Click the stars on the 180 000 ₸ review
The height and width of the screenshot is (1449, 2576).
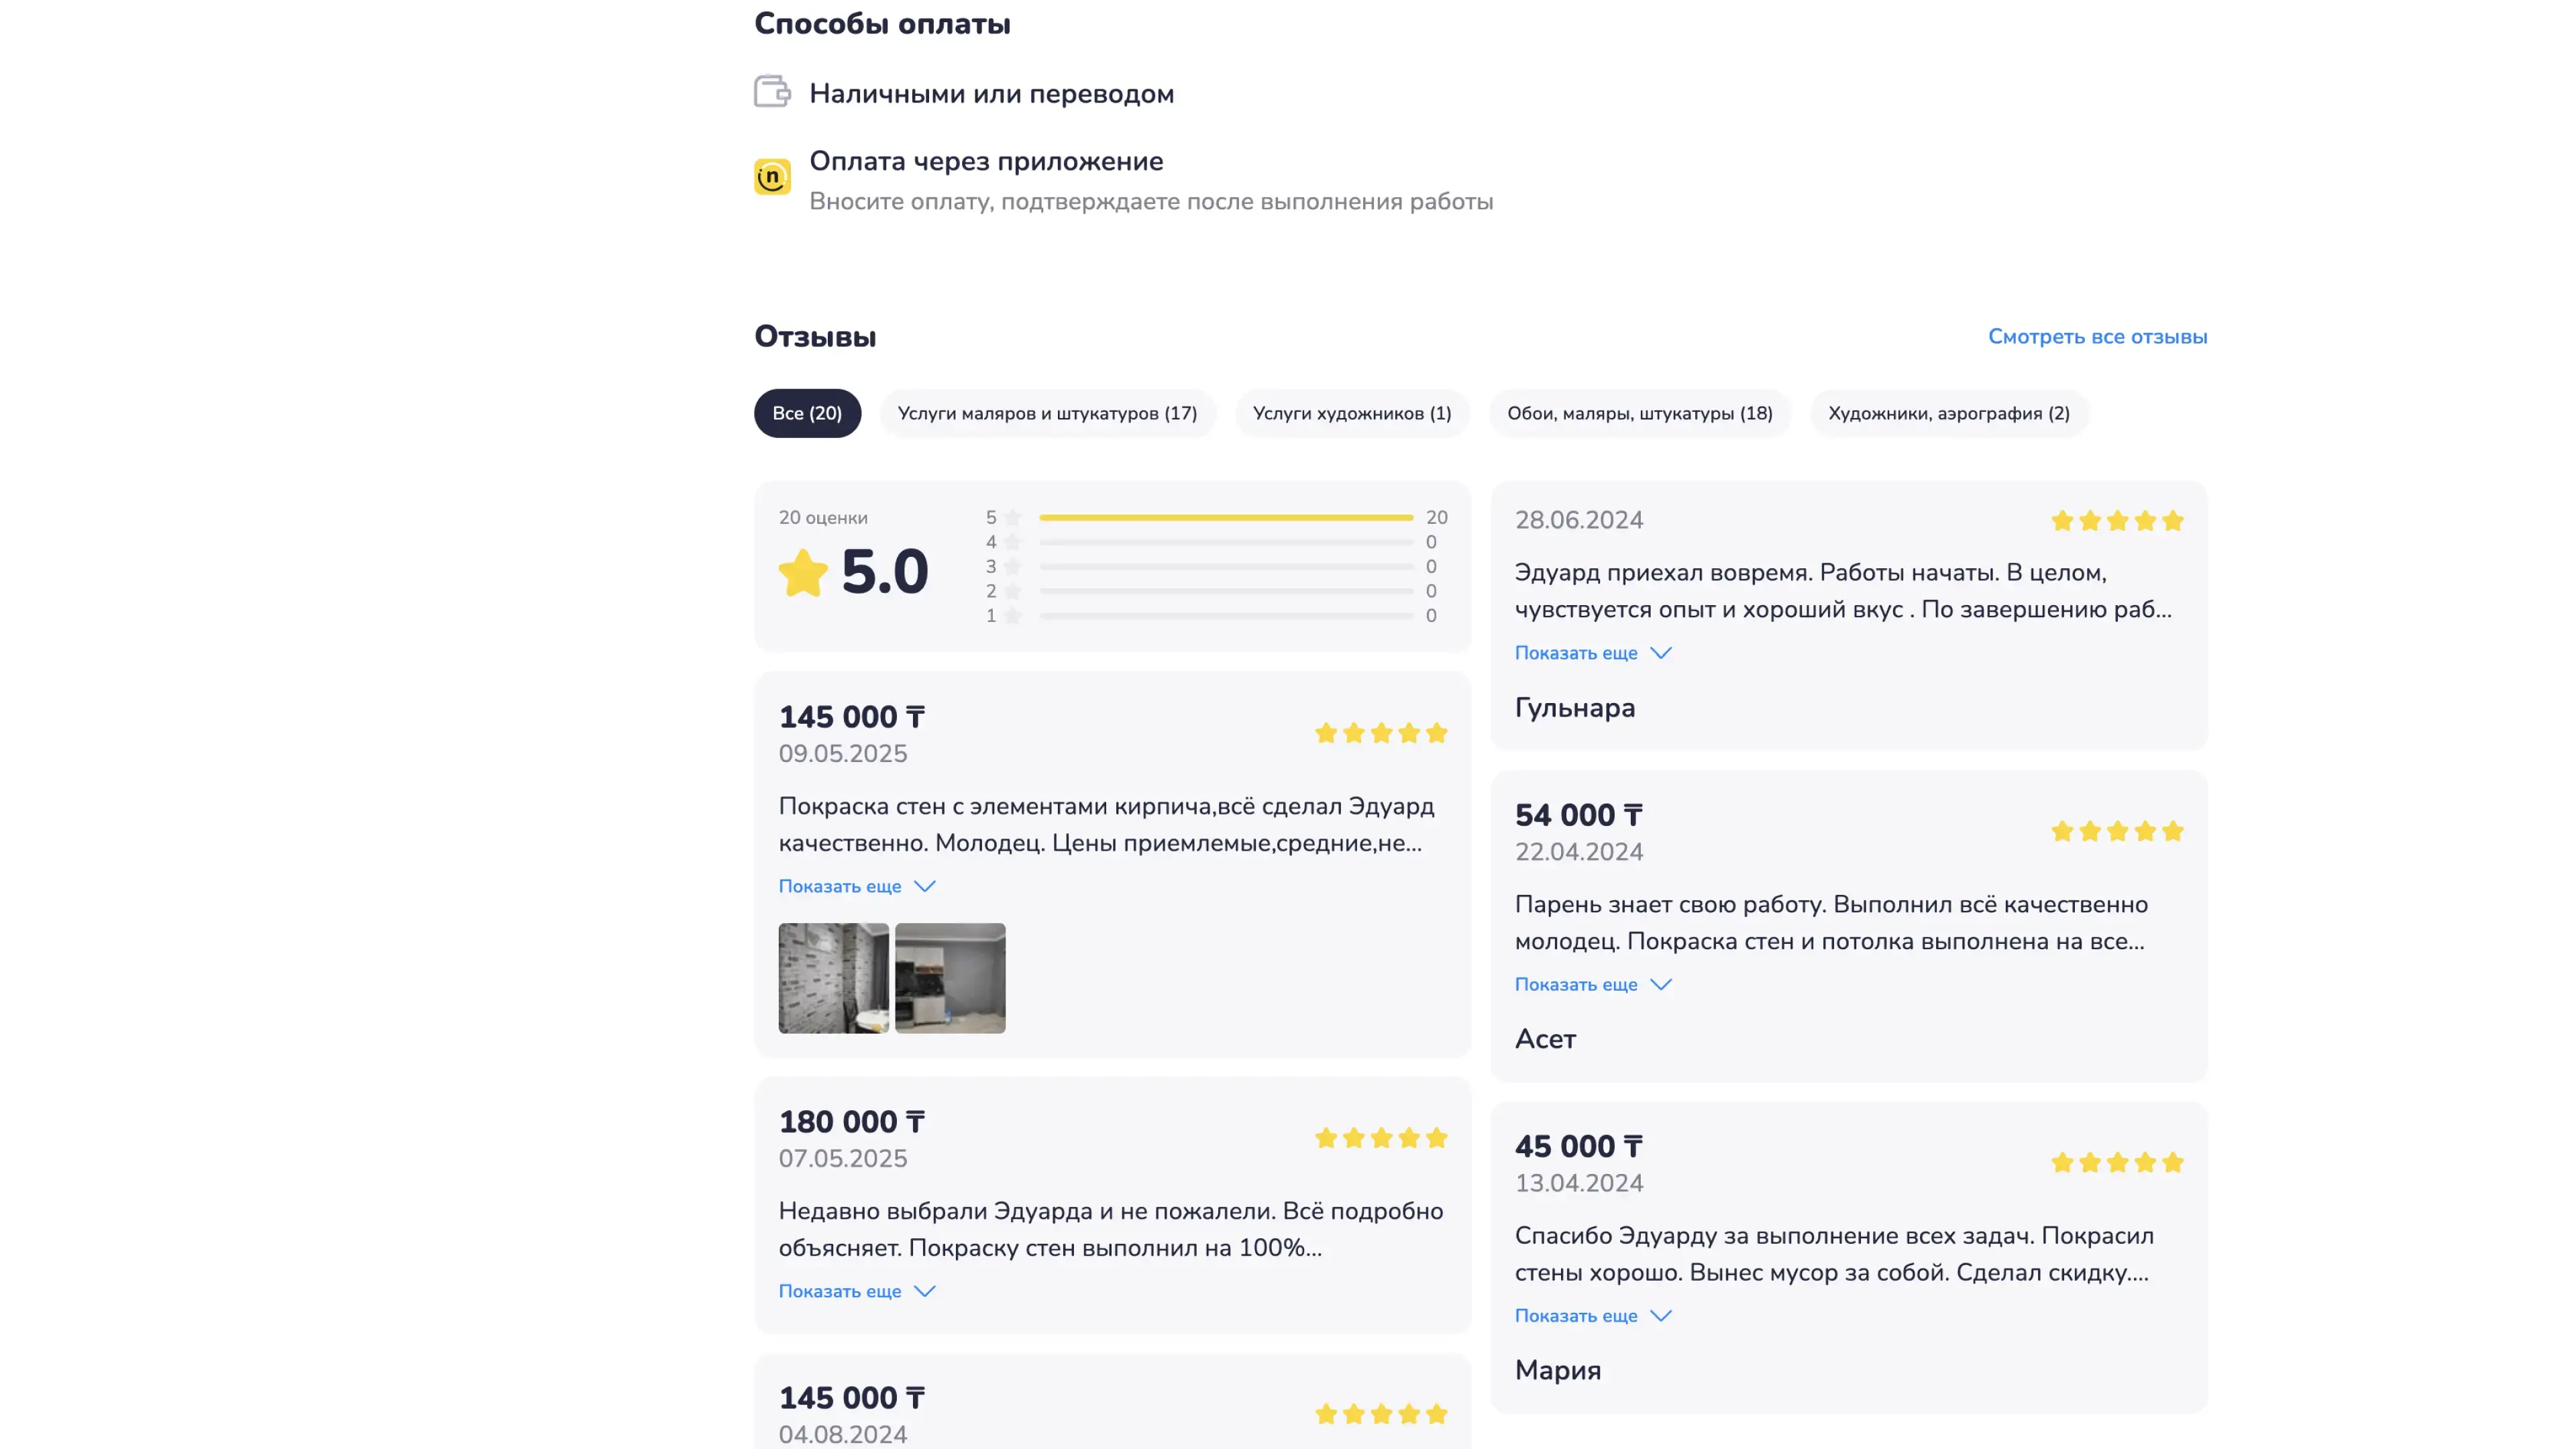coord(1380,1138)
